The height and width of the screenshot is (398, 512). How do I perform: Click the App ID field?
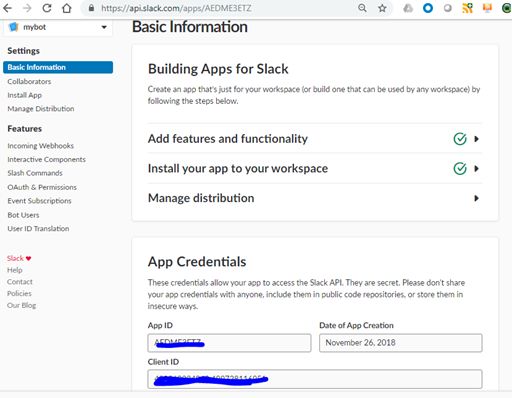[229, 343]
